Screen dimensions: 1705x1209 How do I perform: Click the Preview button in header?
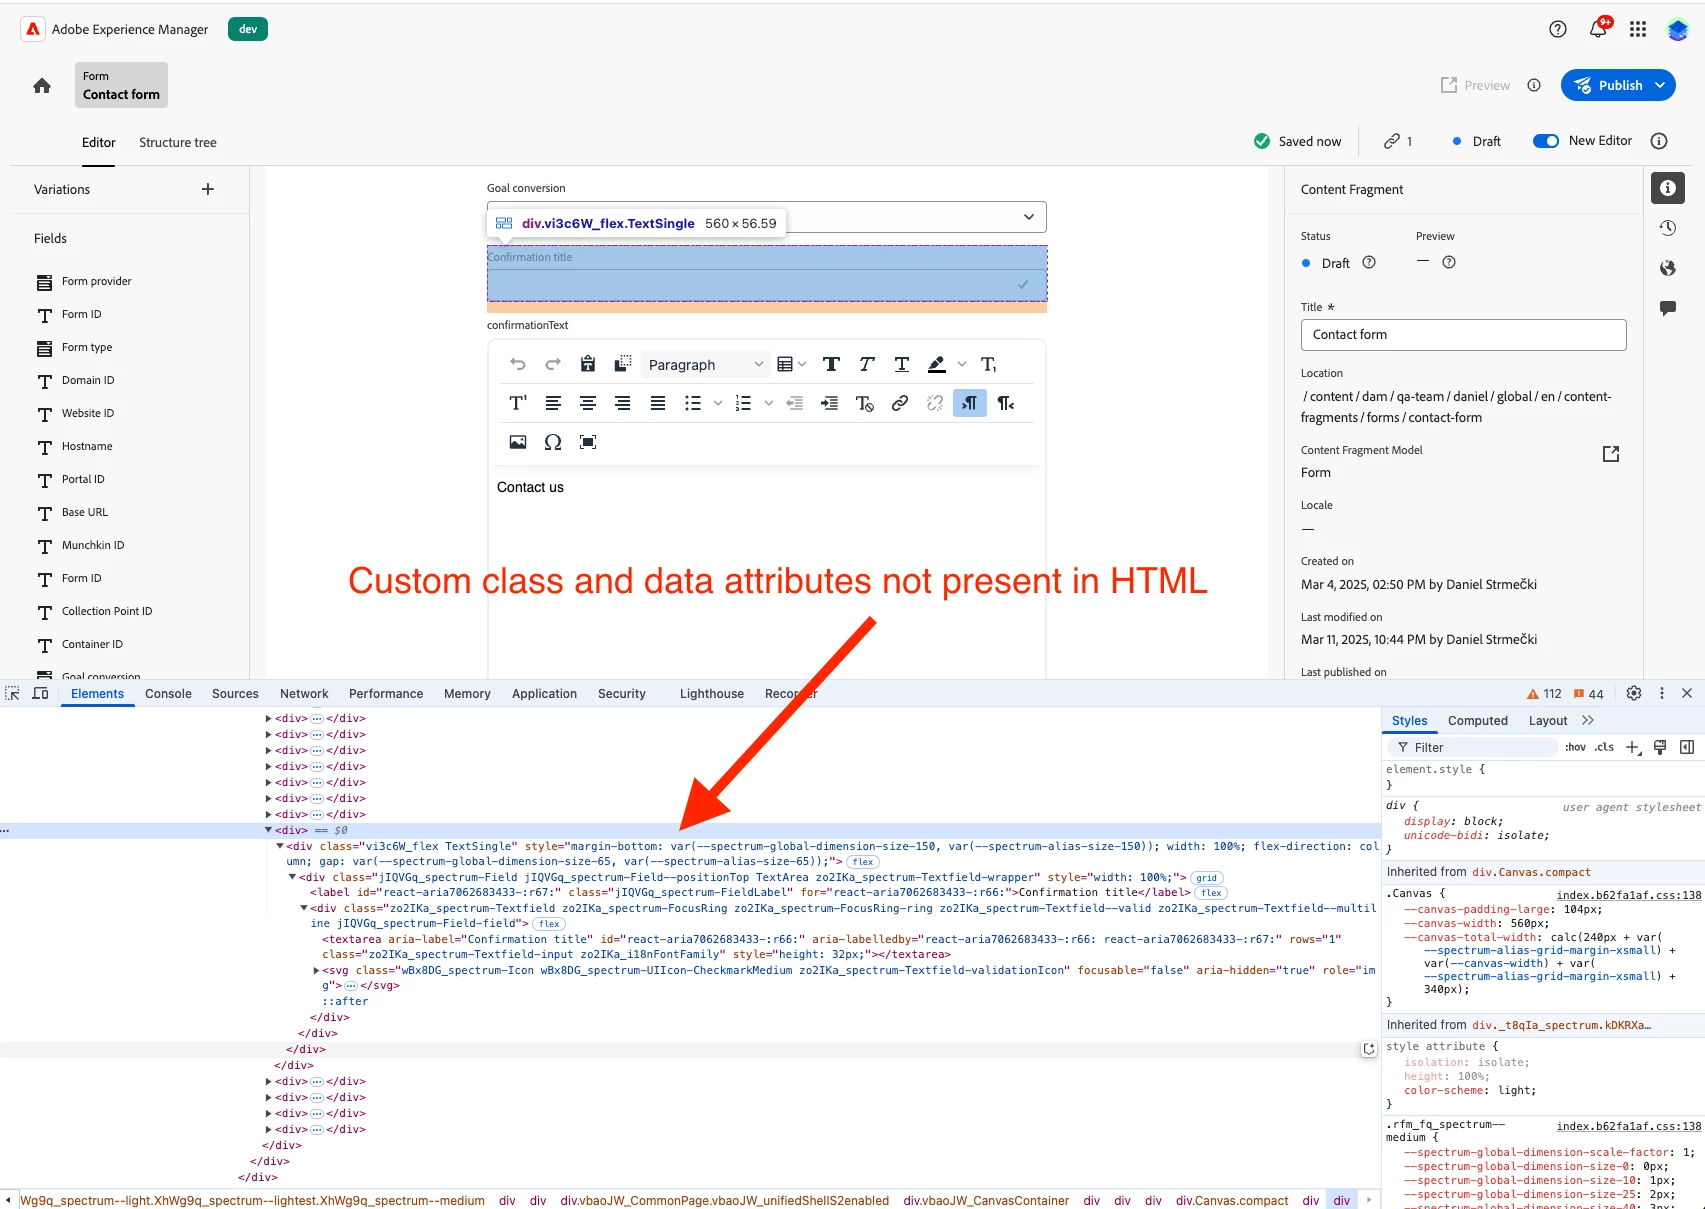coord(1475,85)
